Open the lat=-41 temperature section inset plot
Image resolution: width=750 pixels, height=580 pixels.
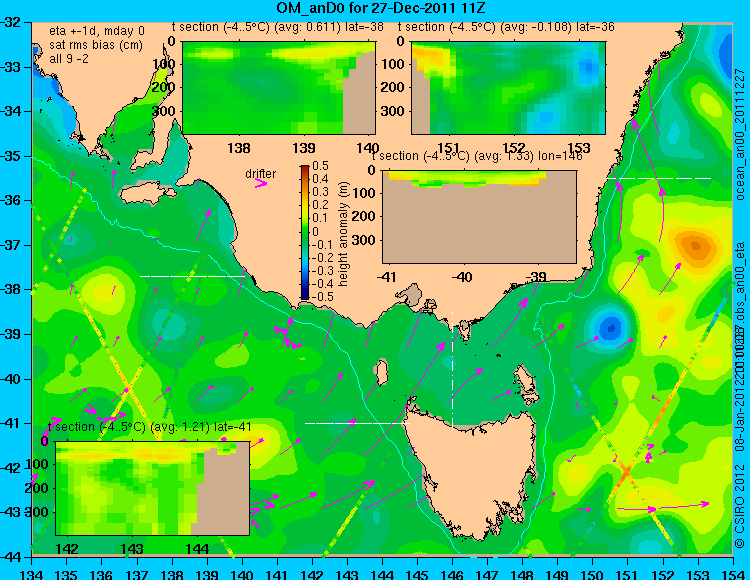153,488
